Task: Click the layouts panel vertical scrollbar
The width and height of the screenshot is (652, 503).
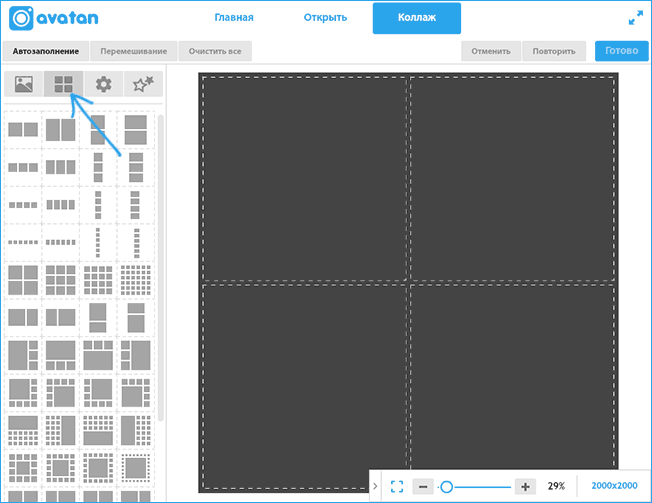Action: [x=160, y=268]
